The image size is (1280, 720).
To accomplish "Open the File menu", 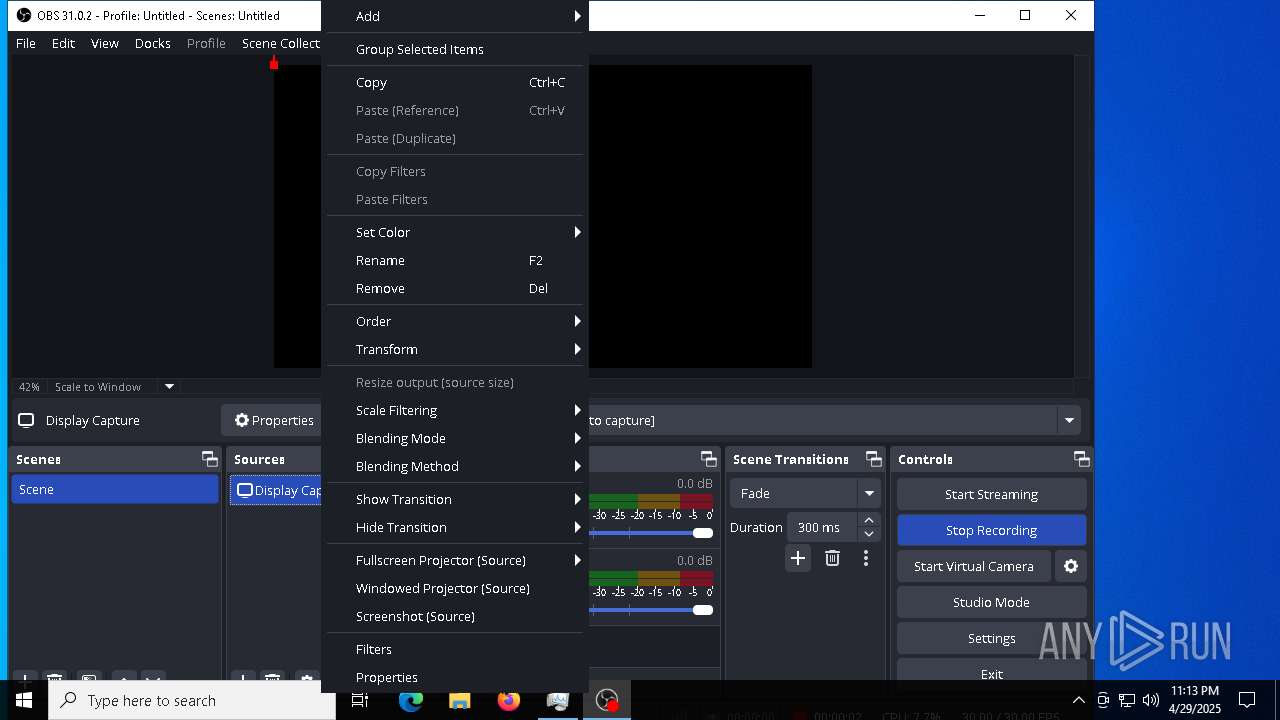I will click(x=26, y=43).
